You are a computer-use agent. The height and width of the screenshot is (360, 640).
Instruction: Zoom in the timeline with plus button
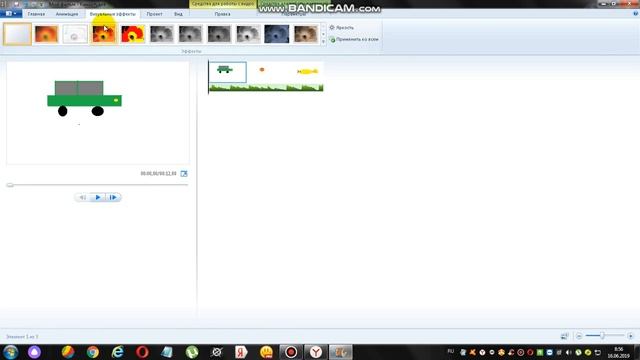coord(630,336)
